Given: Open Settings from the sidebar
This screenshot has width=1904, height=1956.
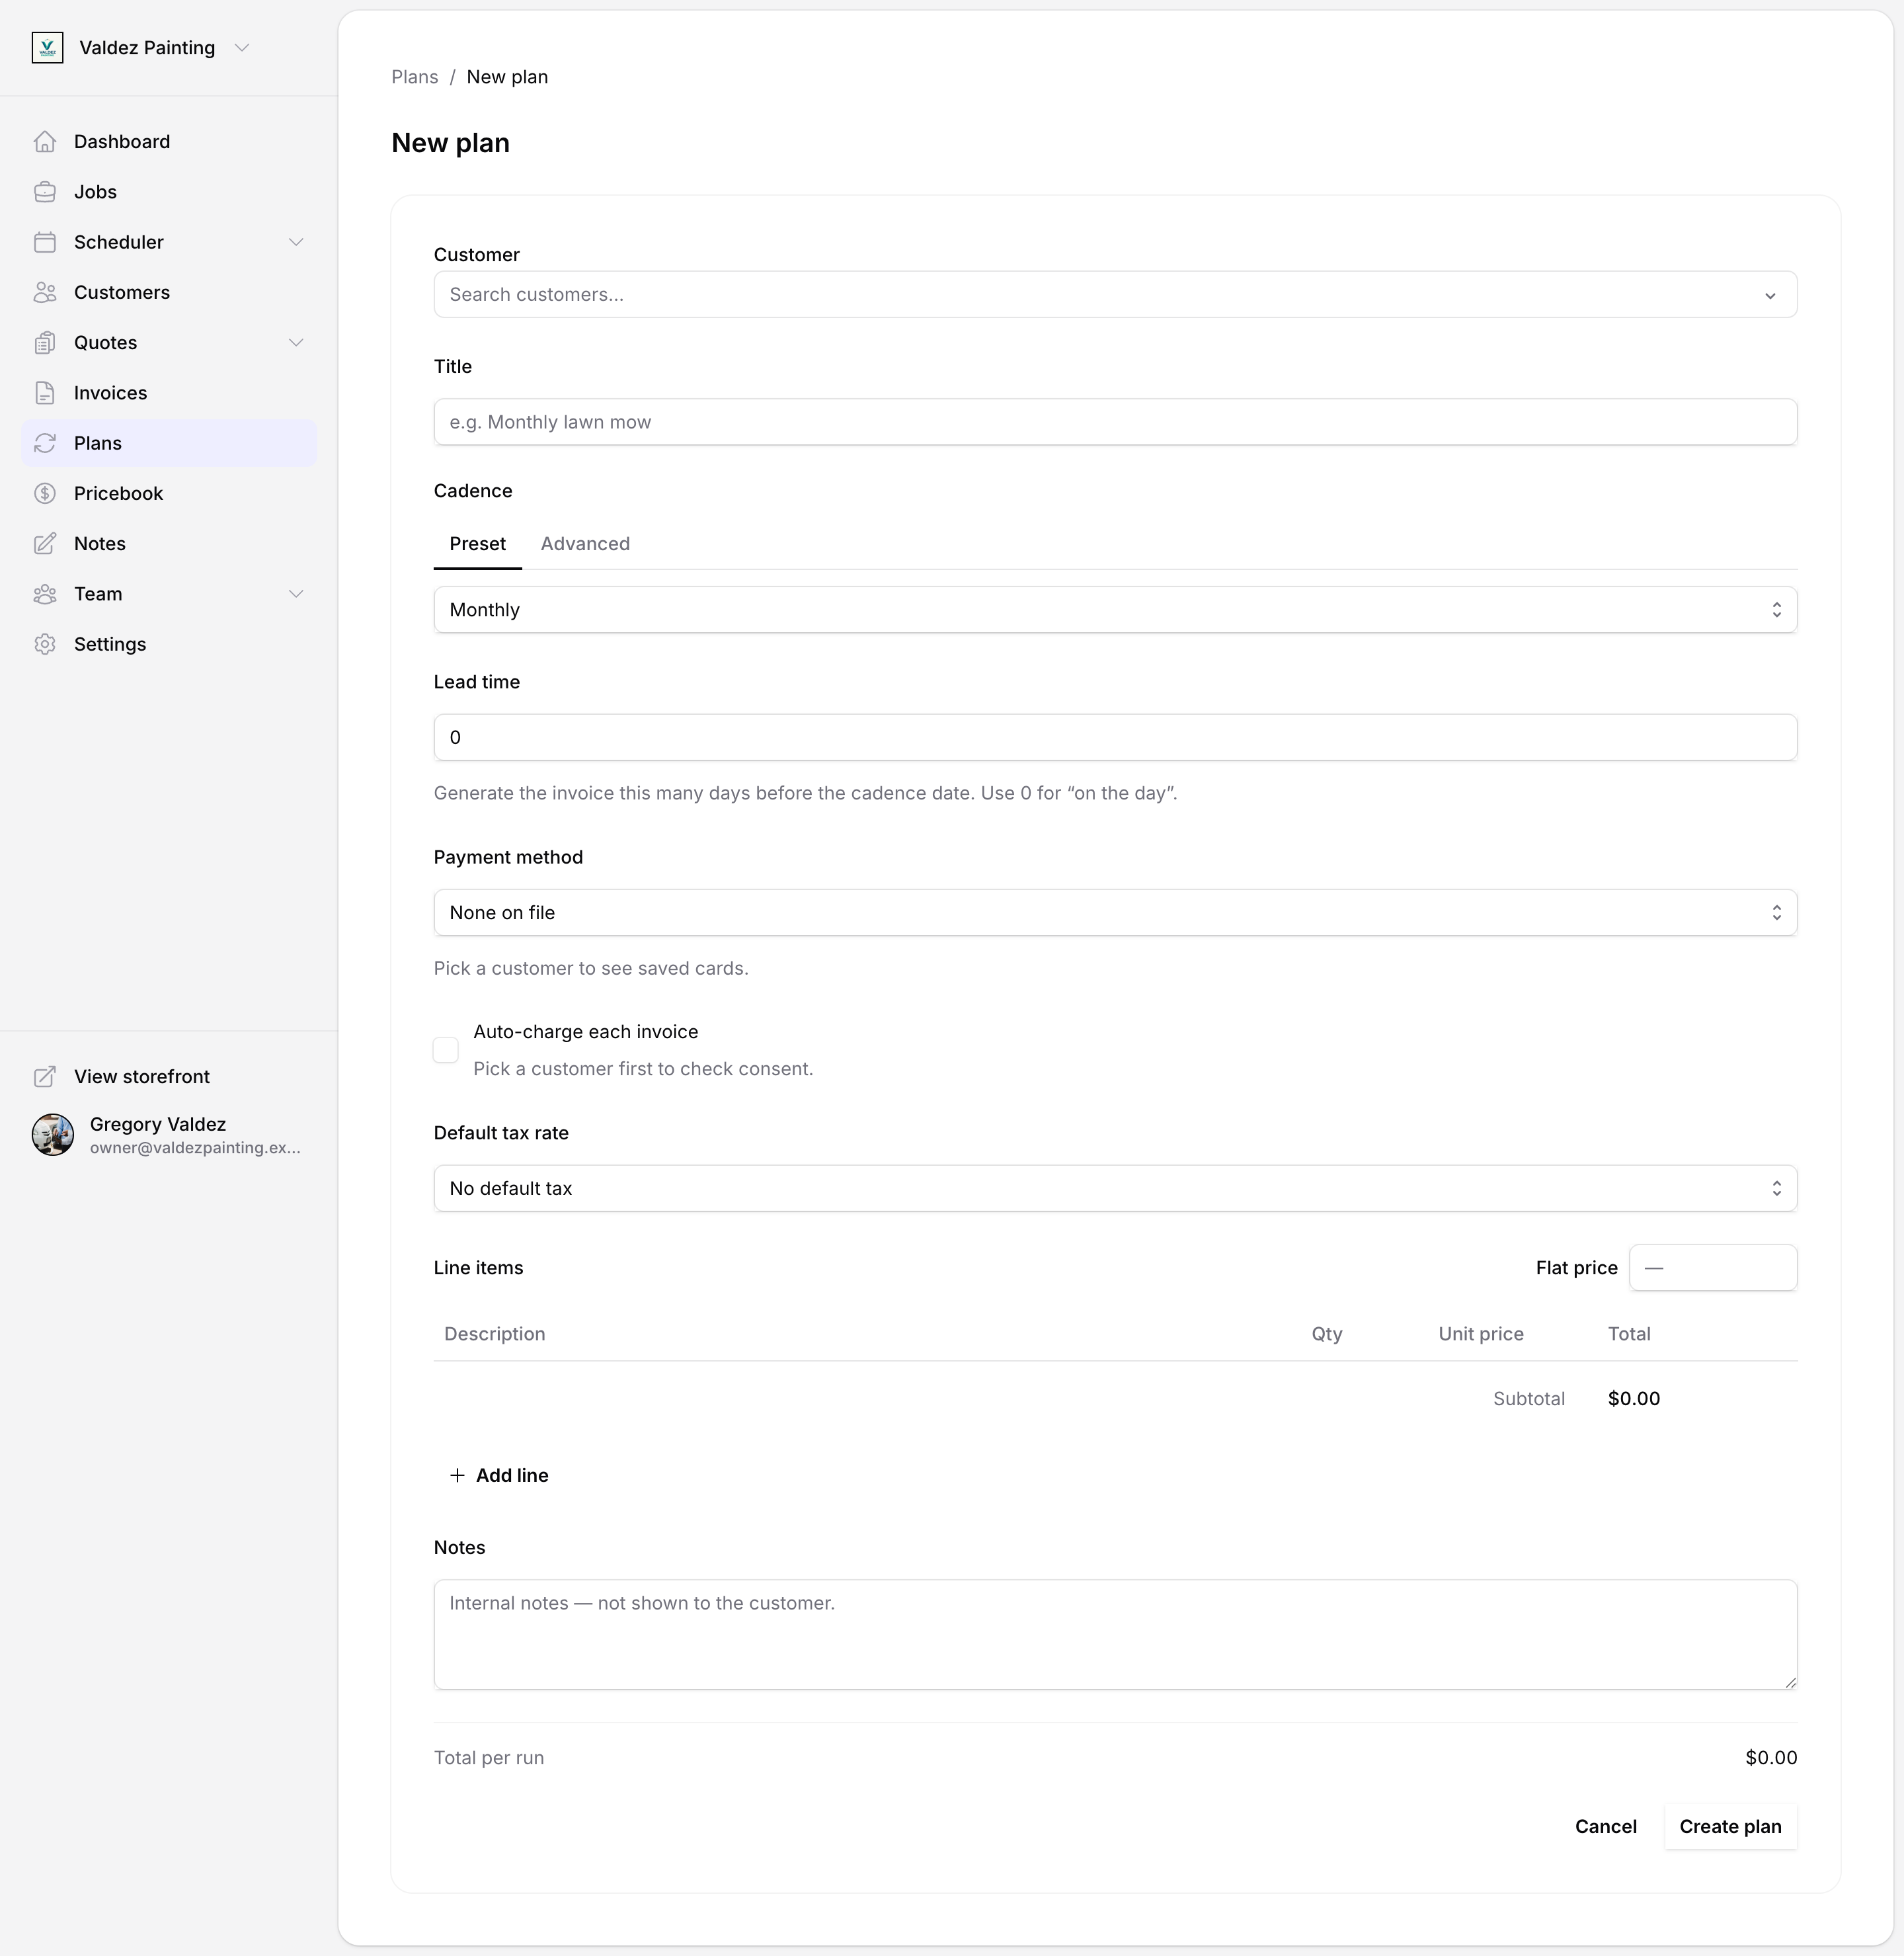Looking at the screenshot, I should pyautogui.click(x=169, y=644).
